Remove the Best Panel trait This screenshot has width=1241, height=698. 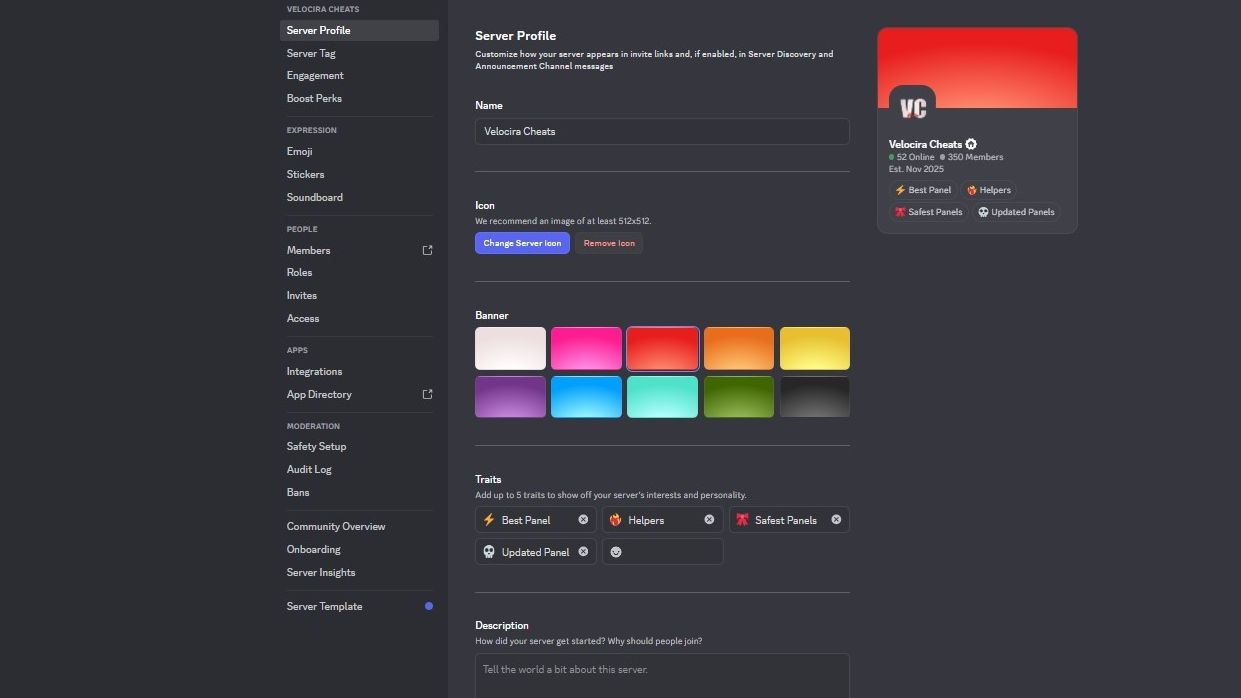[583, 520]
